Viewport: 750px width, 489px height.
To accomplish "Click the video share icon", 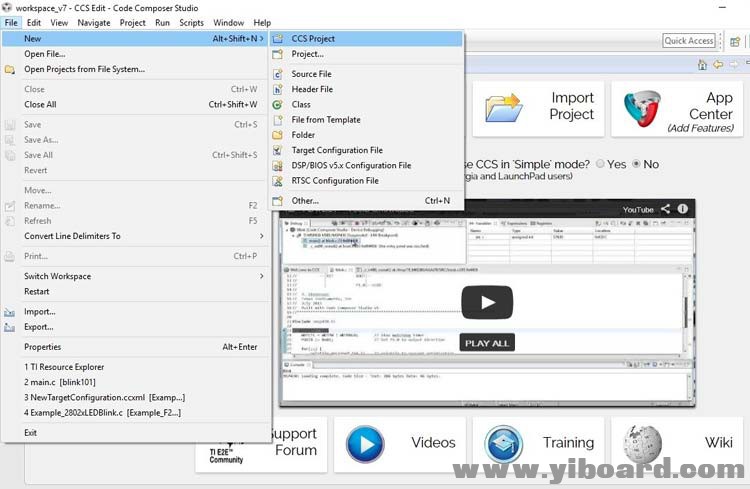I will coord(666,209).
